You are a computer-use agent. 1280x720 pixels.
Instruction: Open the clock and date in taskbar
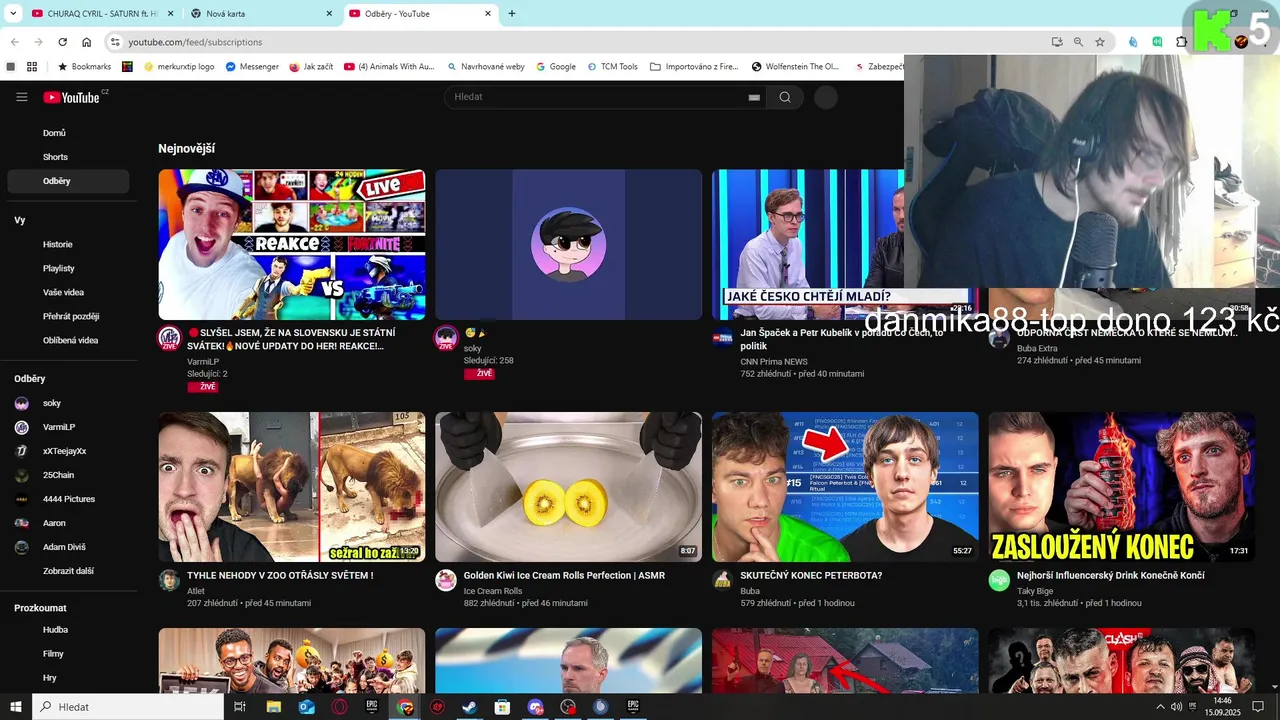click(x=1222, y=707)
